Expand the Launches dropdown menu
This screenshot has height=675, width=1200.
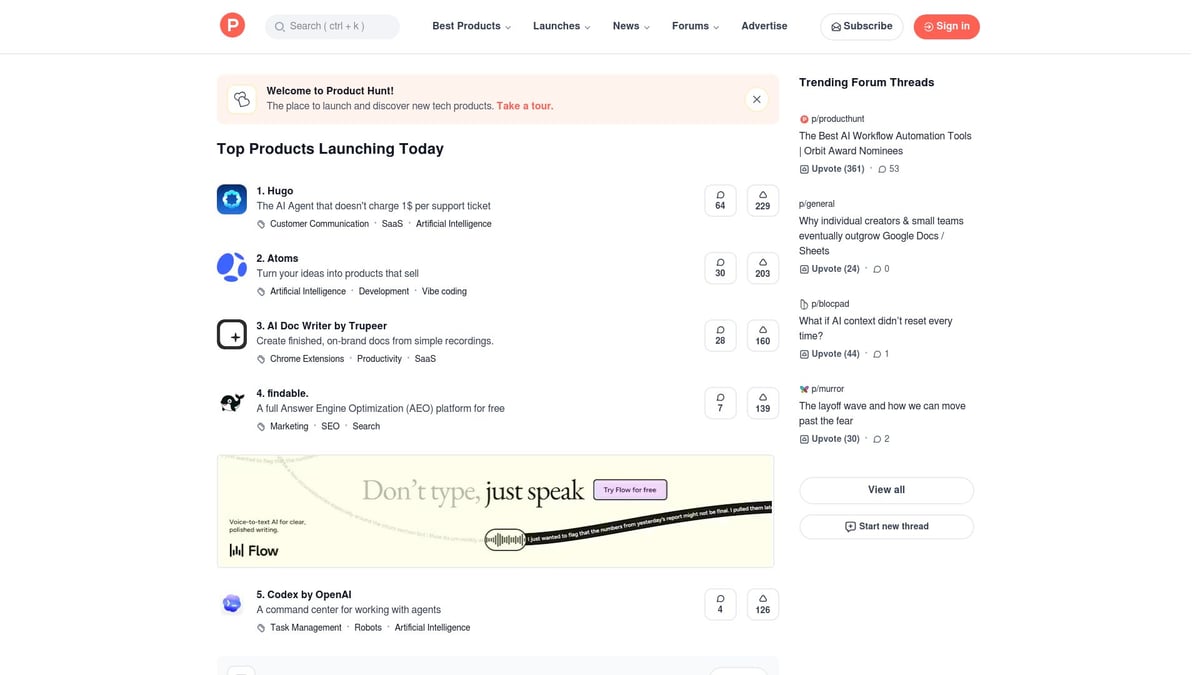[x=561, y=26]
